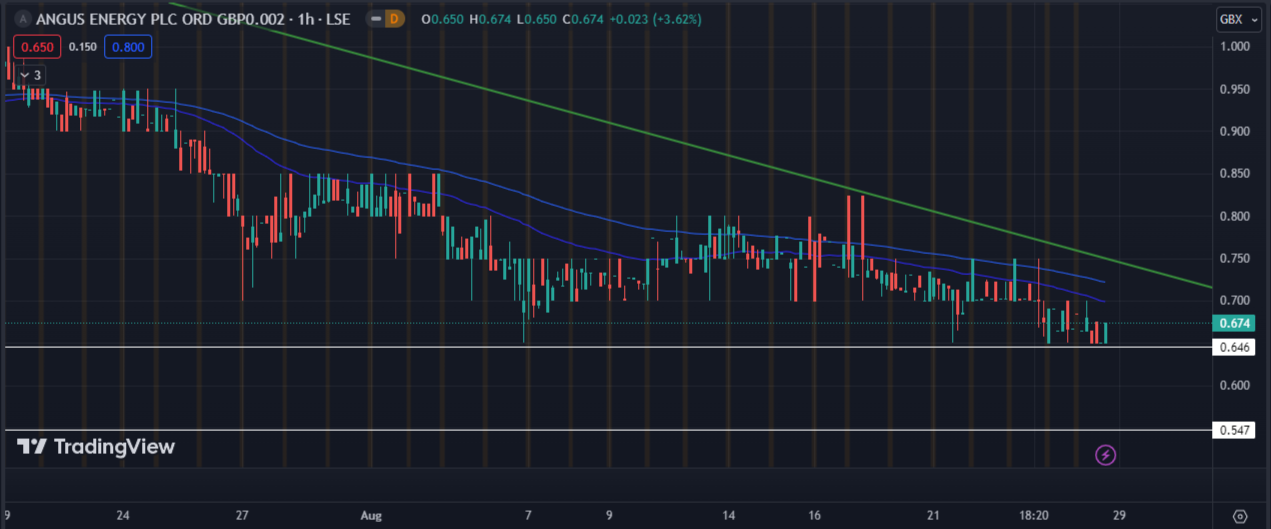Click the high value H0.674
Viewport: 1271px width, 529px height.
(488, 19)
